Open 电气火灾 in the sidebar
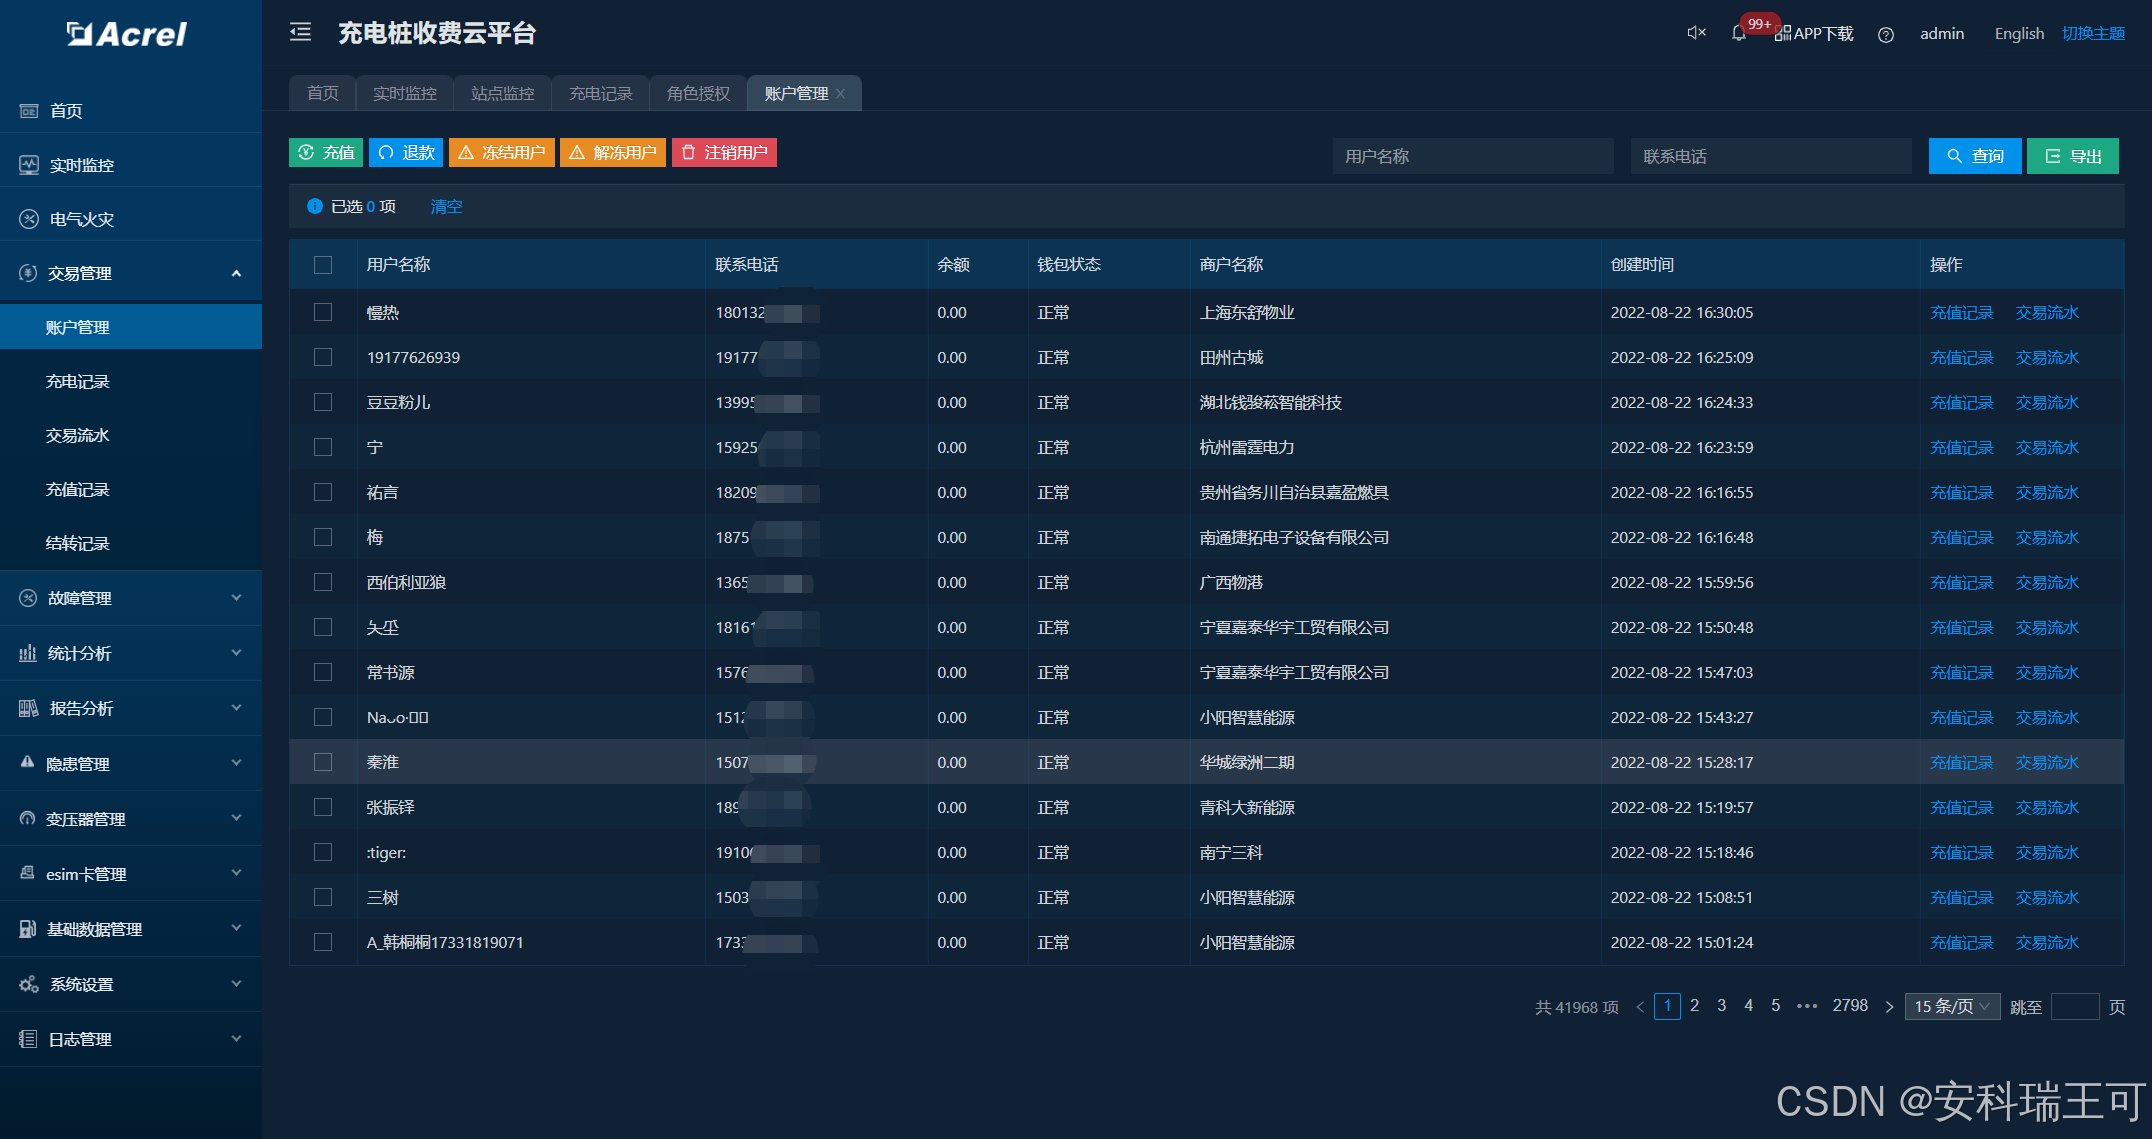2152x1139 pixels. click(x=82, y=219)
